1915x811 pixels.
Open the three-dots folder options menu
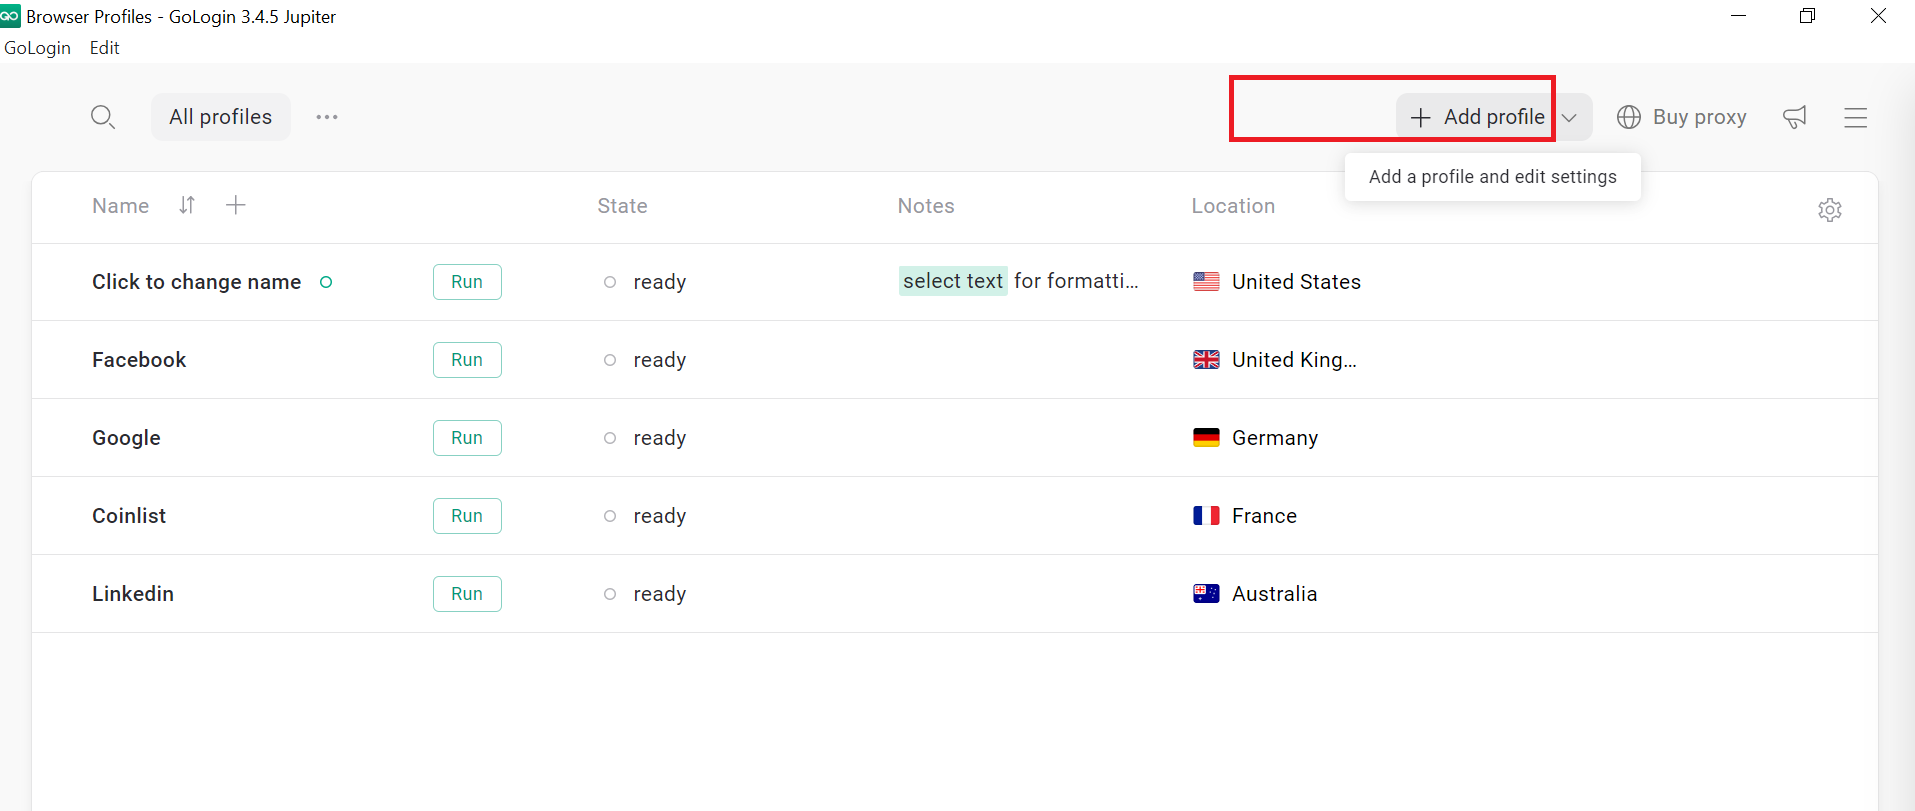point(327,117)
